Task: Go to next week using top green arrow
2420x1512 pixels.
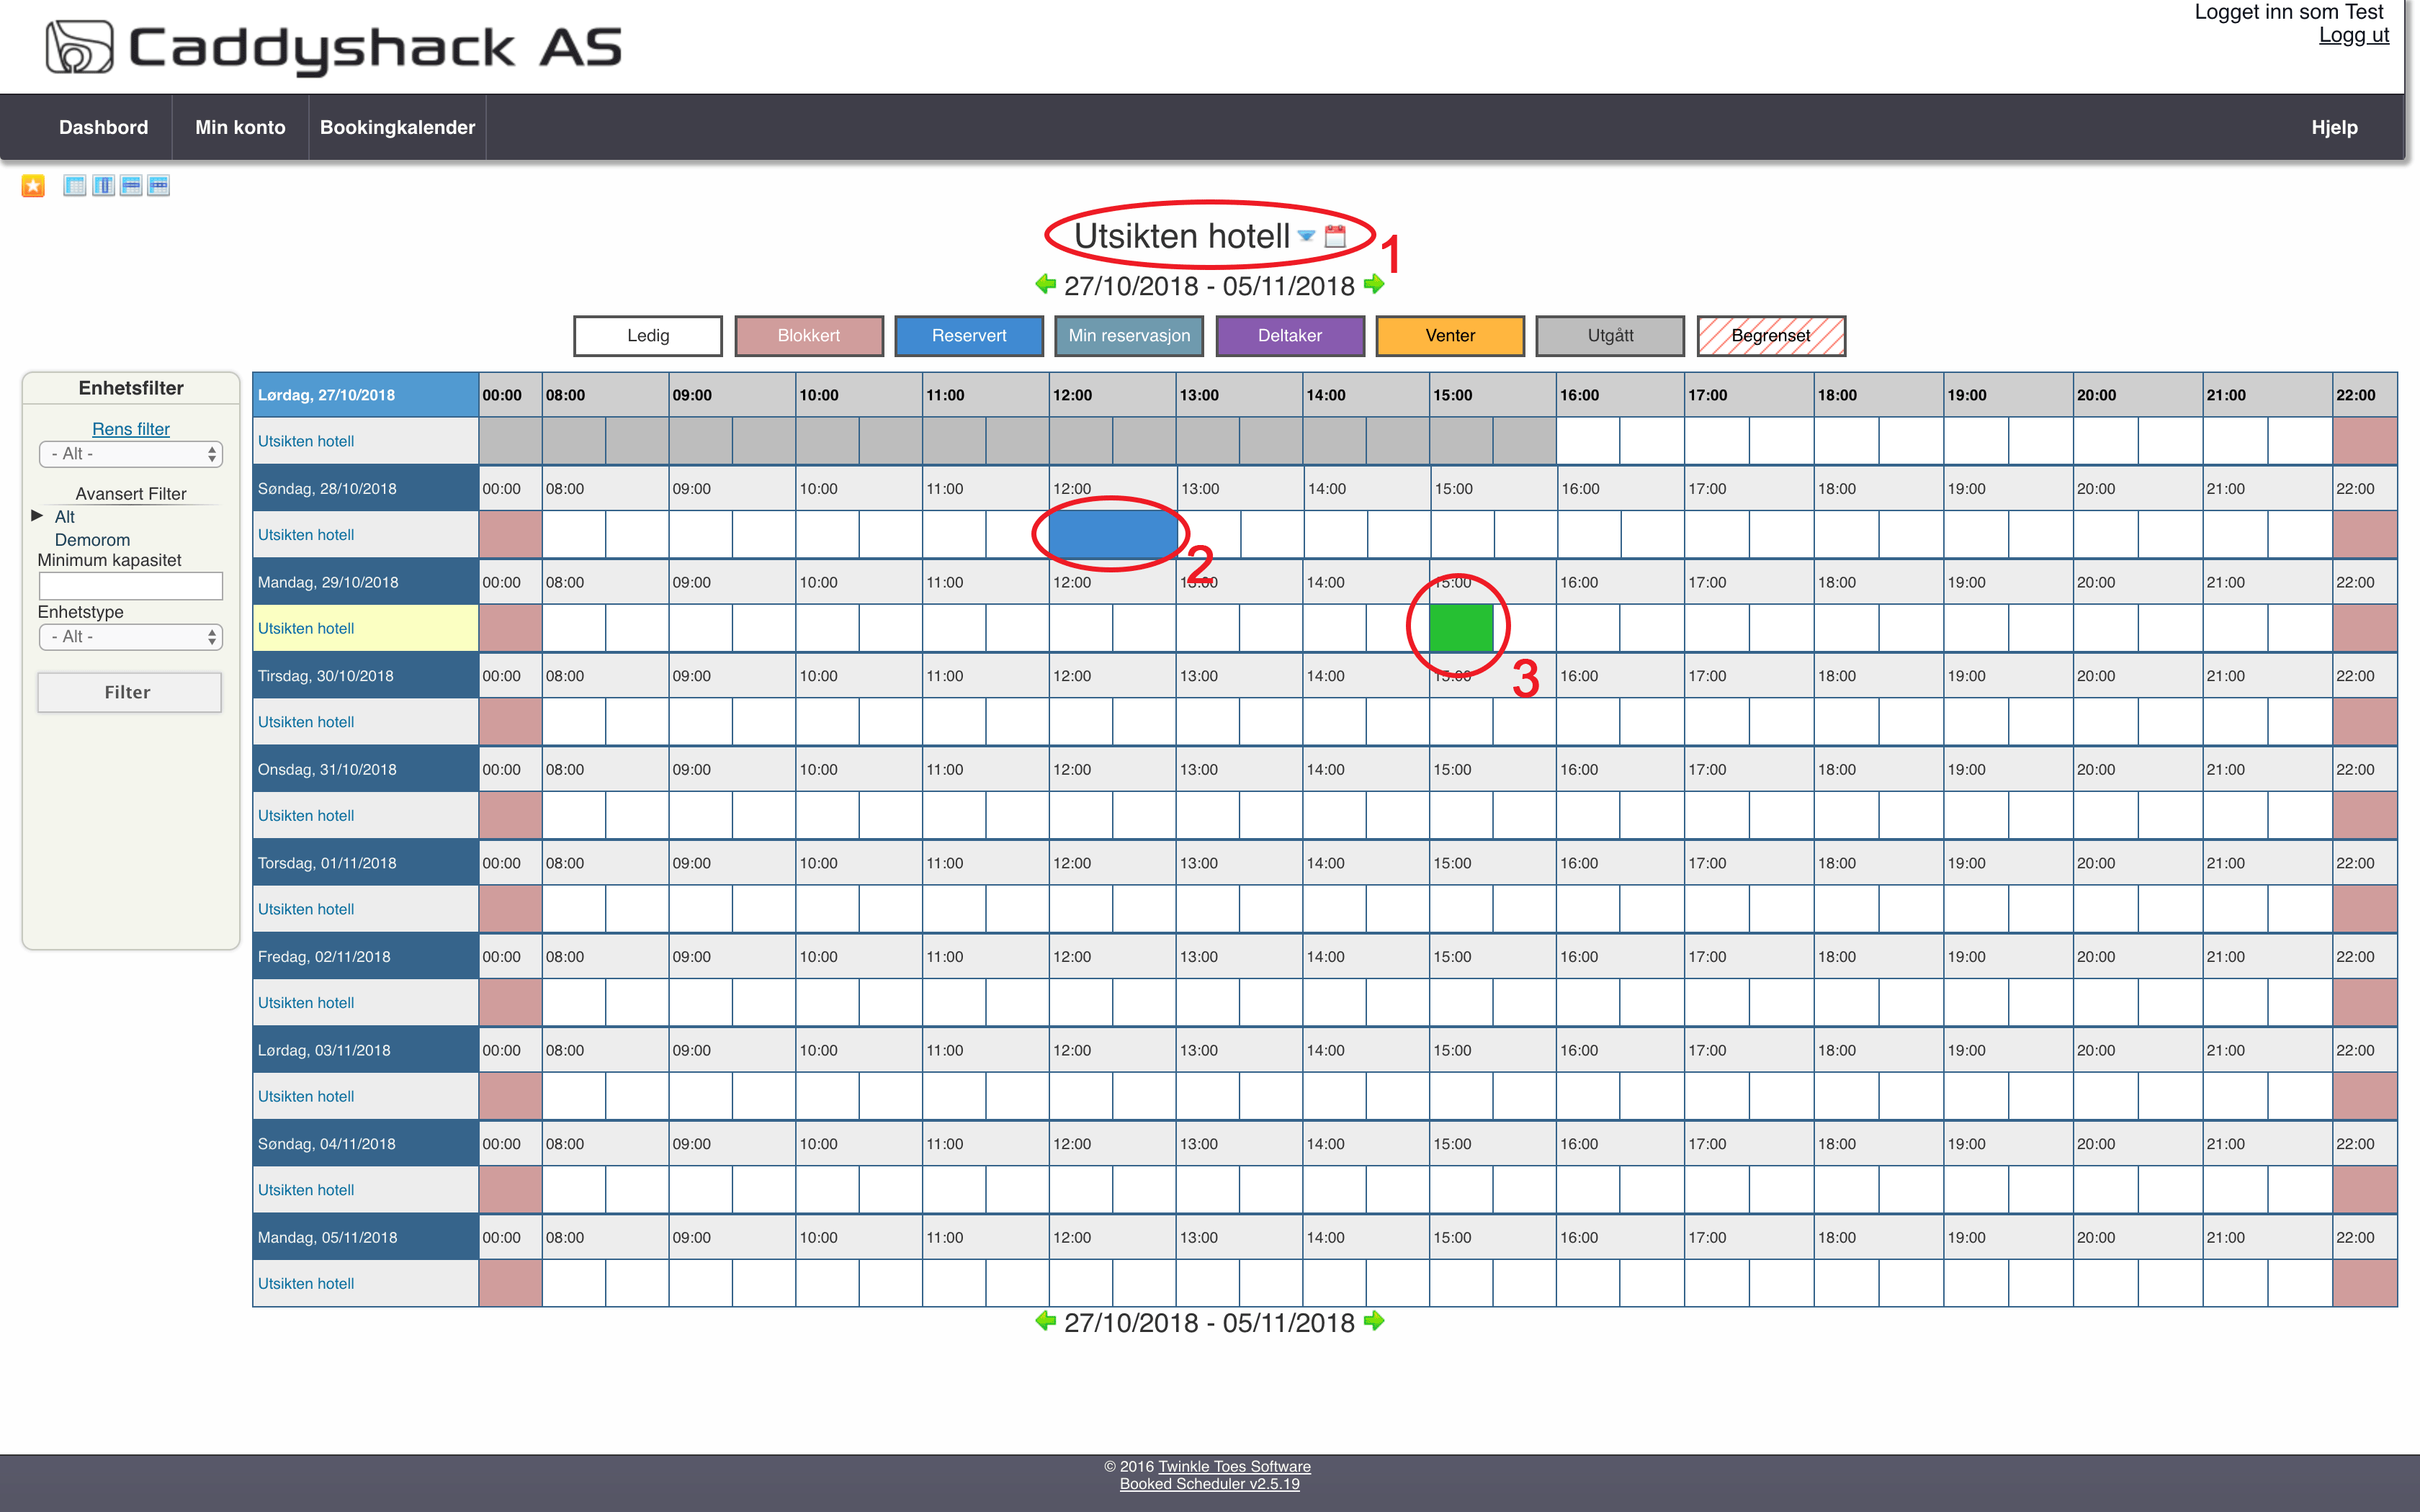Action: 1375,285
